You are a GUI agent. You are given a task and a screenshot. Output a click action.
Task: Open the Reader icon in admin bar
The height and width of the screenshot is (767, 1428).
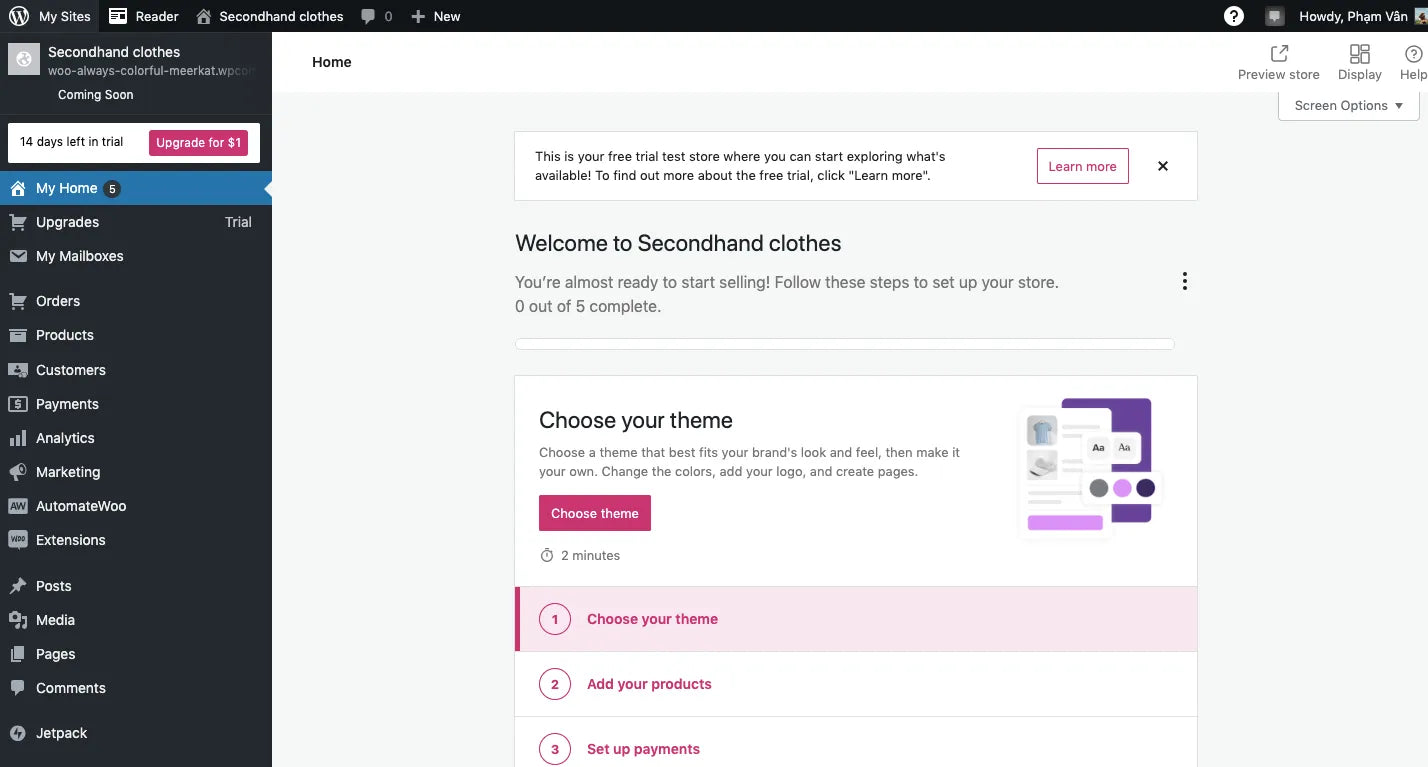(x=118, y=16)
